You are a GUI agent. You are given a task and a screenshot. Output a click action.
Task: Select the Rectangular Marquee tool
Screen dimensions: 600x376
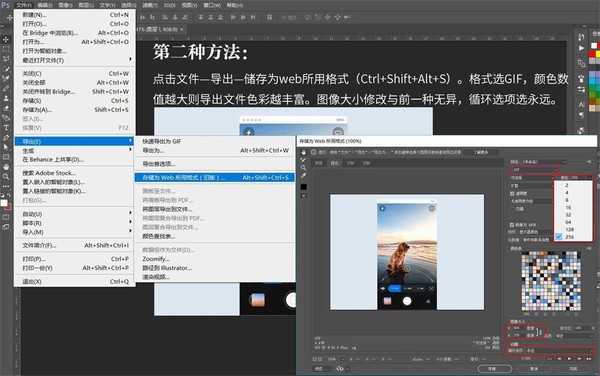6,49
